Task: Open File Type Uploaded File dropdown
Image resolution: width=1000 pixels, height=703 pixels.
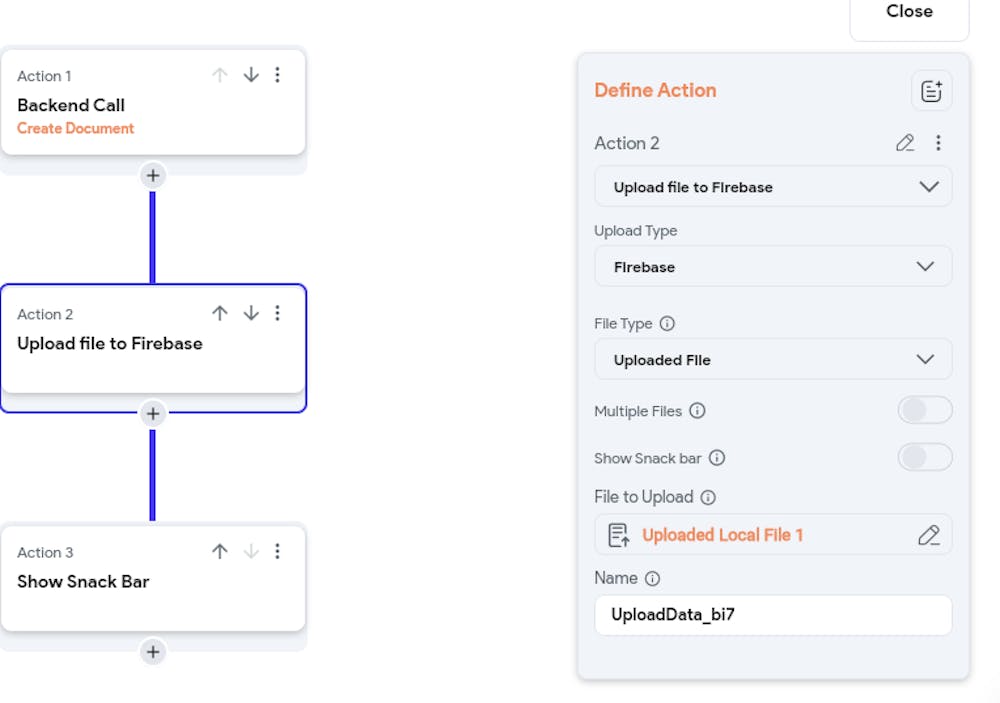Action: tap(773, 360)
